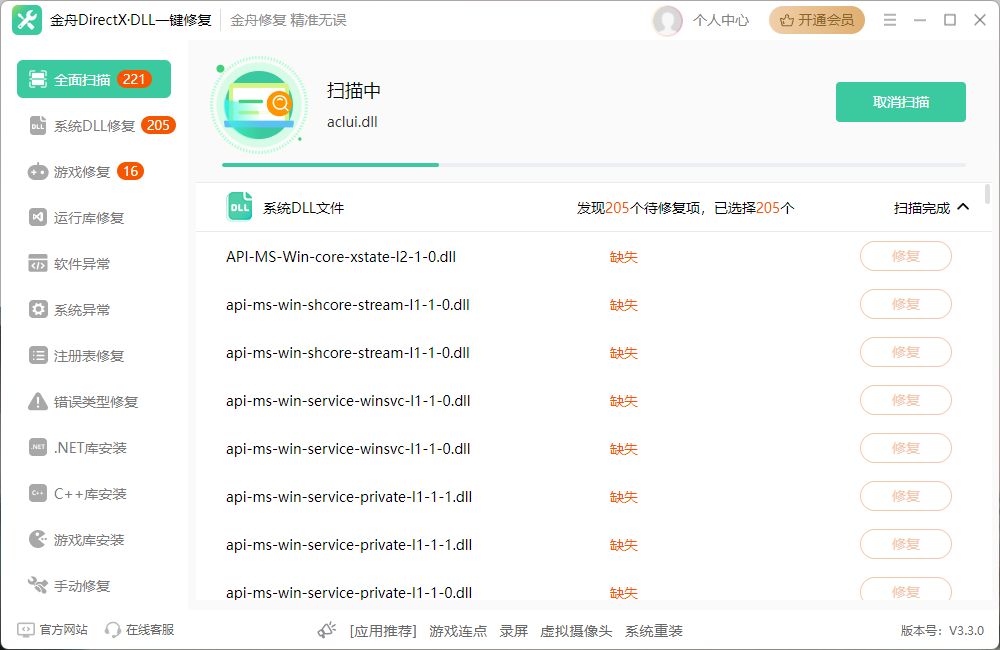Click the manual repair tools icon
The height and width of the screenshot is (650, 1000).
pos(38,585)
